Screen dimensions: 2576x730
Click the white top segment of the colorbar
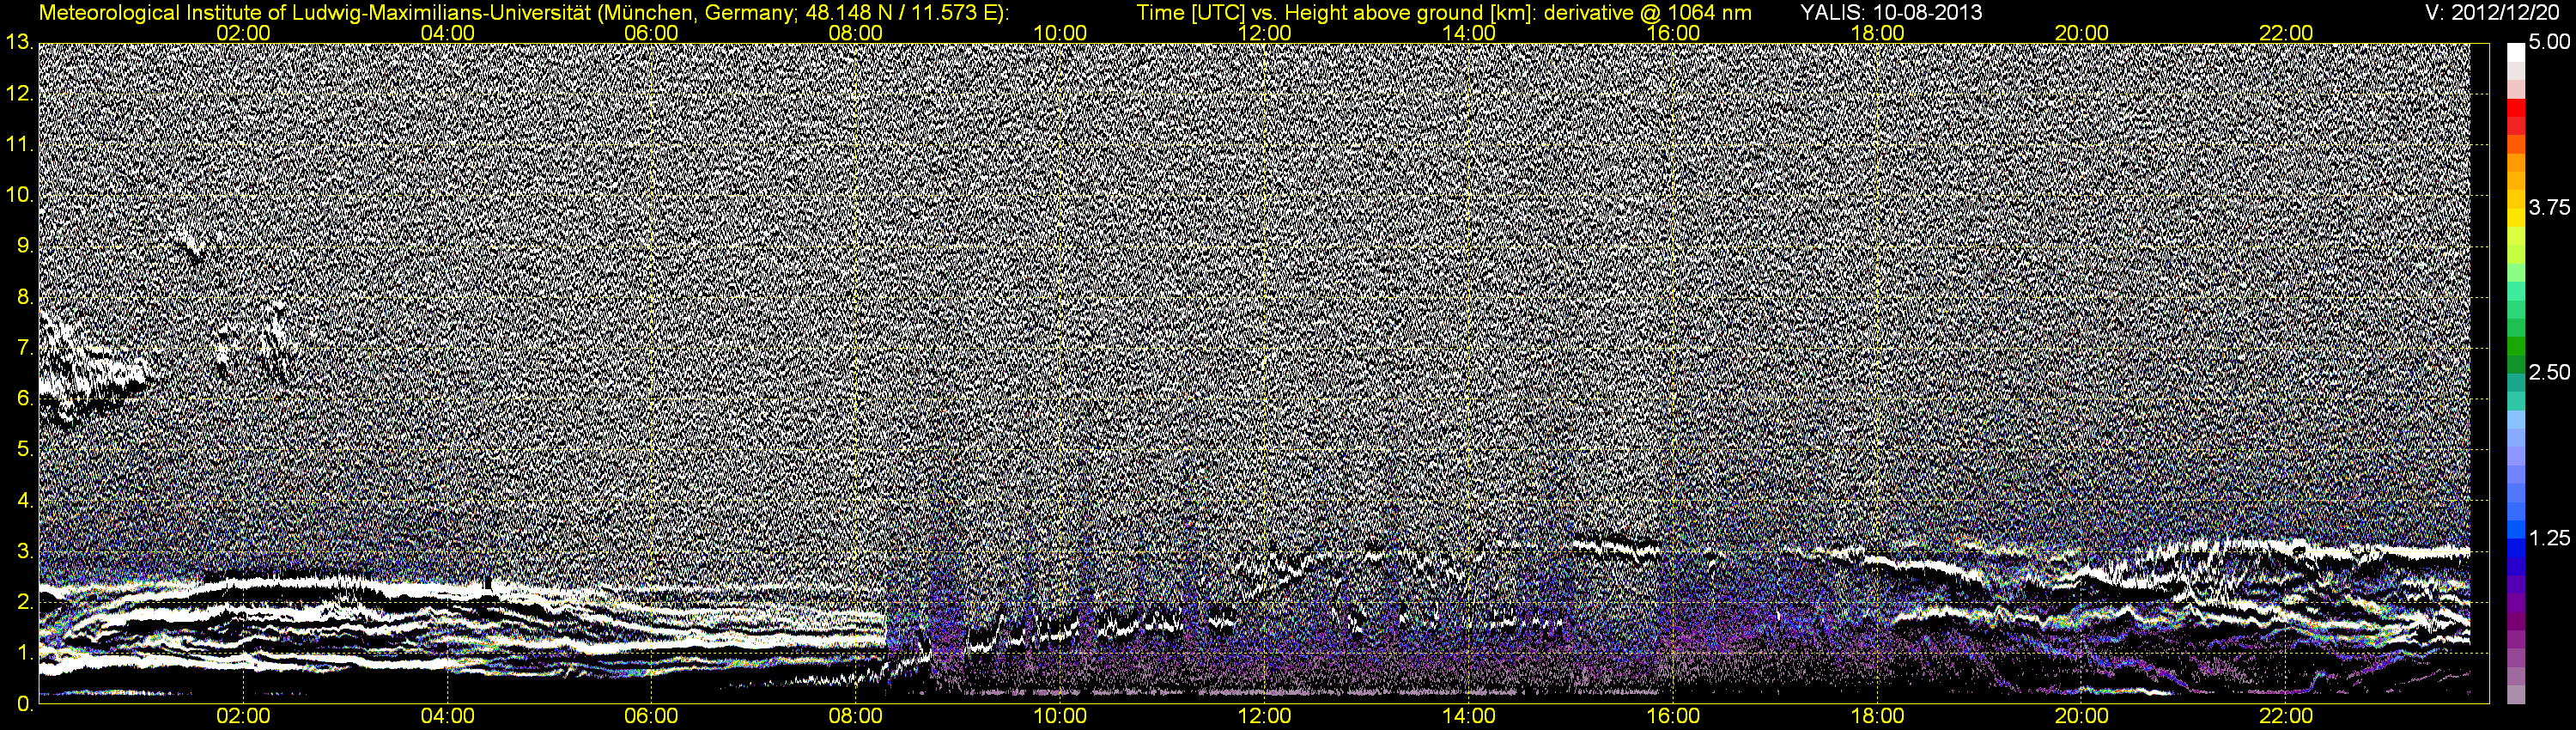[2516, 53]
